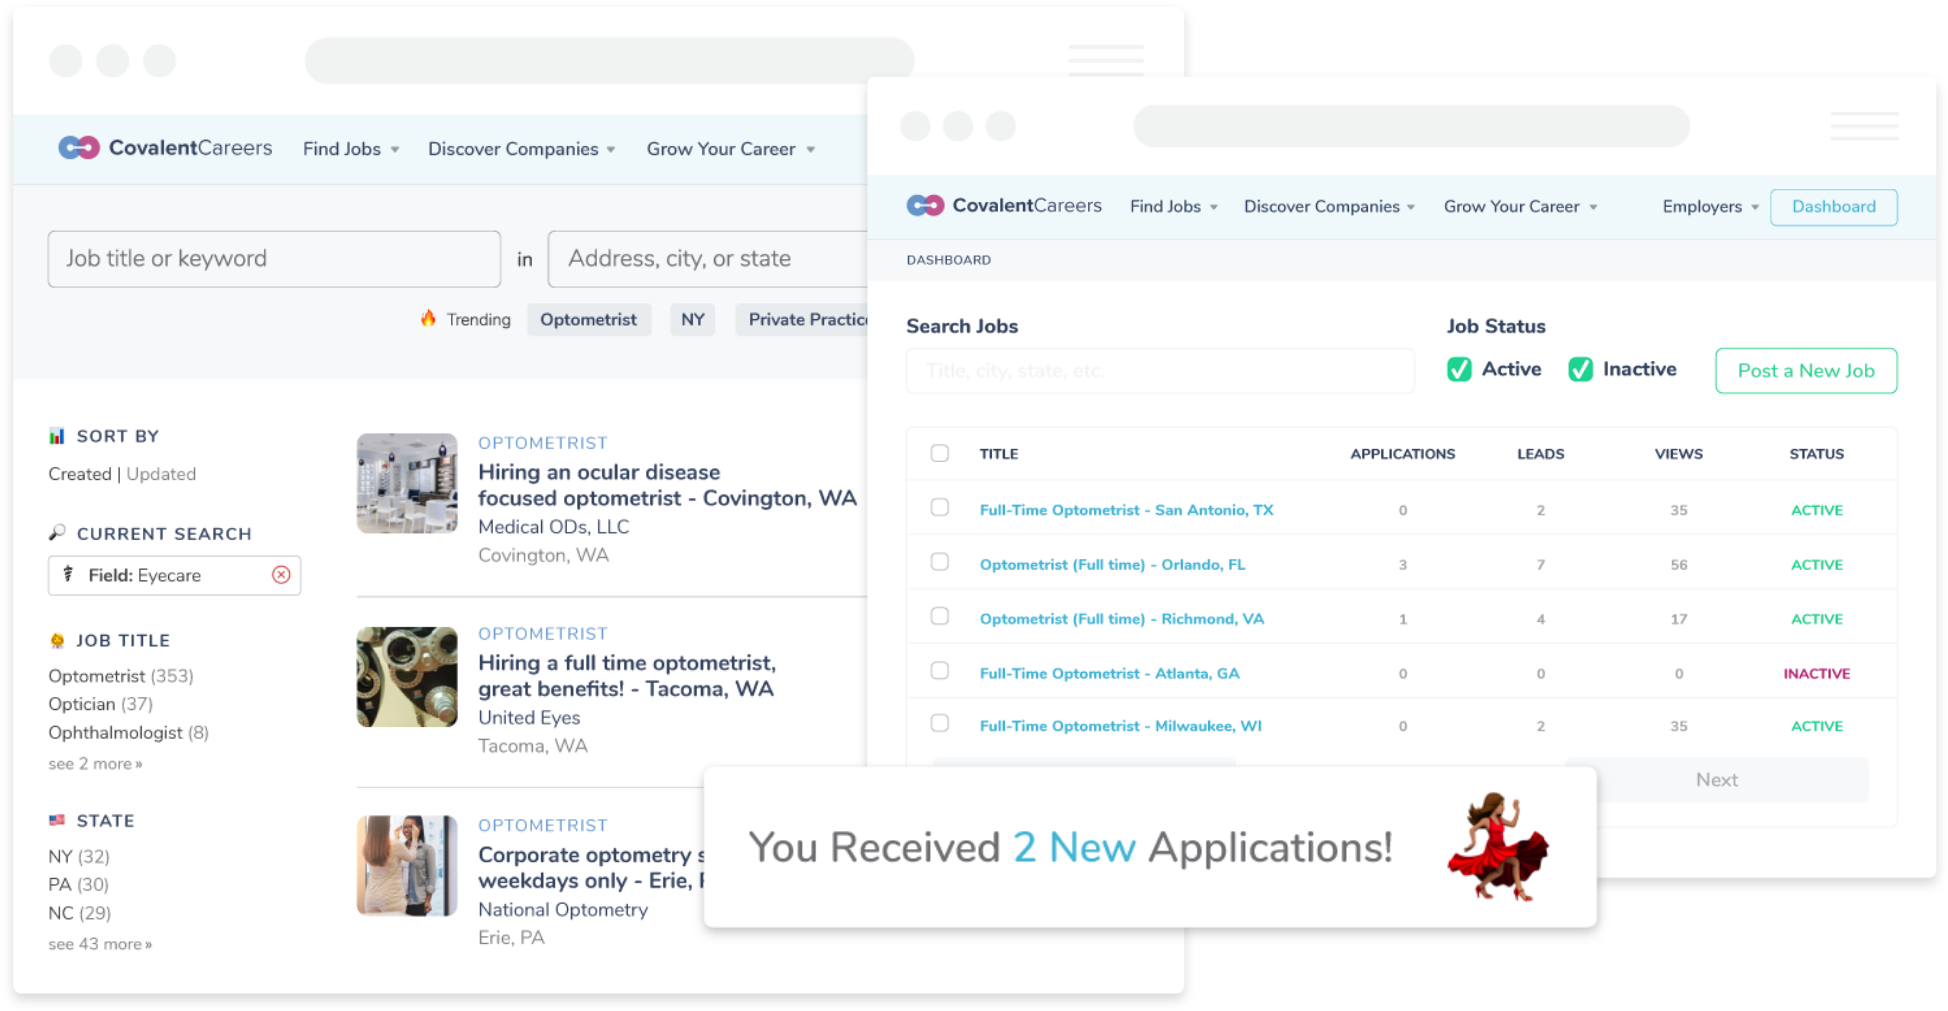Viewport: 1948px width, 1011px height.
Task: Click the trending flame icon
Action: [x=428, y=319]
